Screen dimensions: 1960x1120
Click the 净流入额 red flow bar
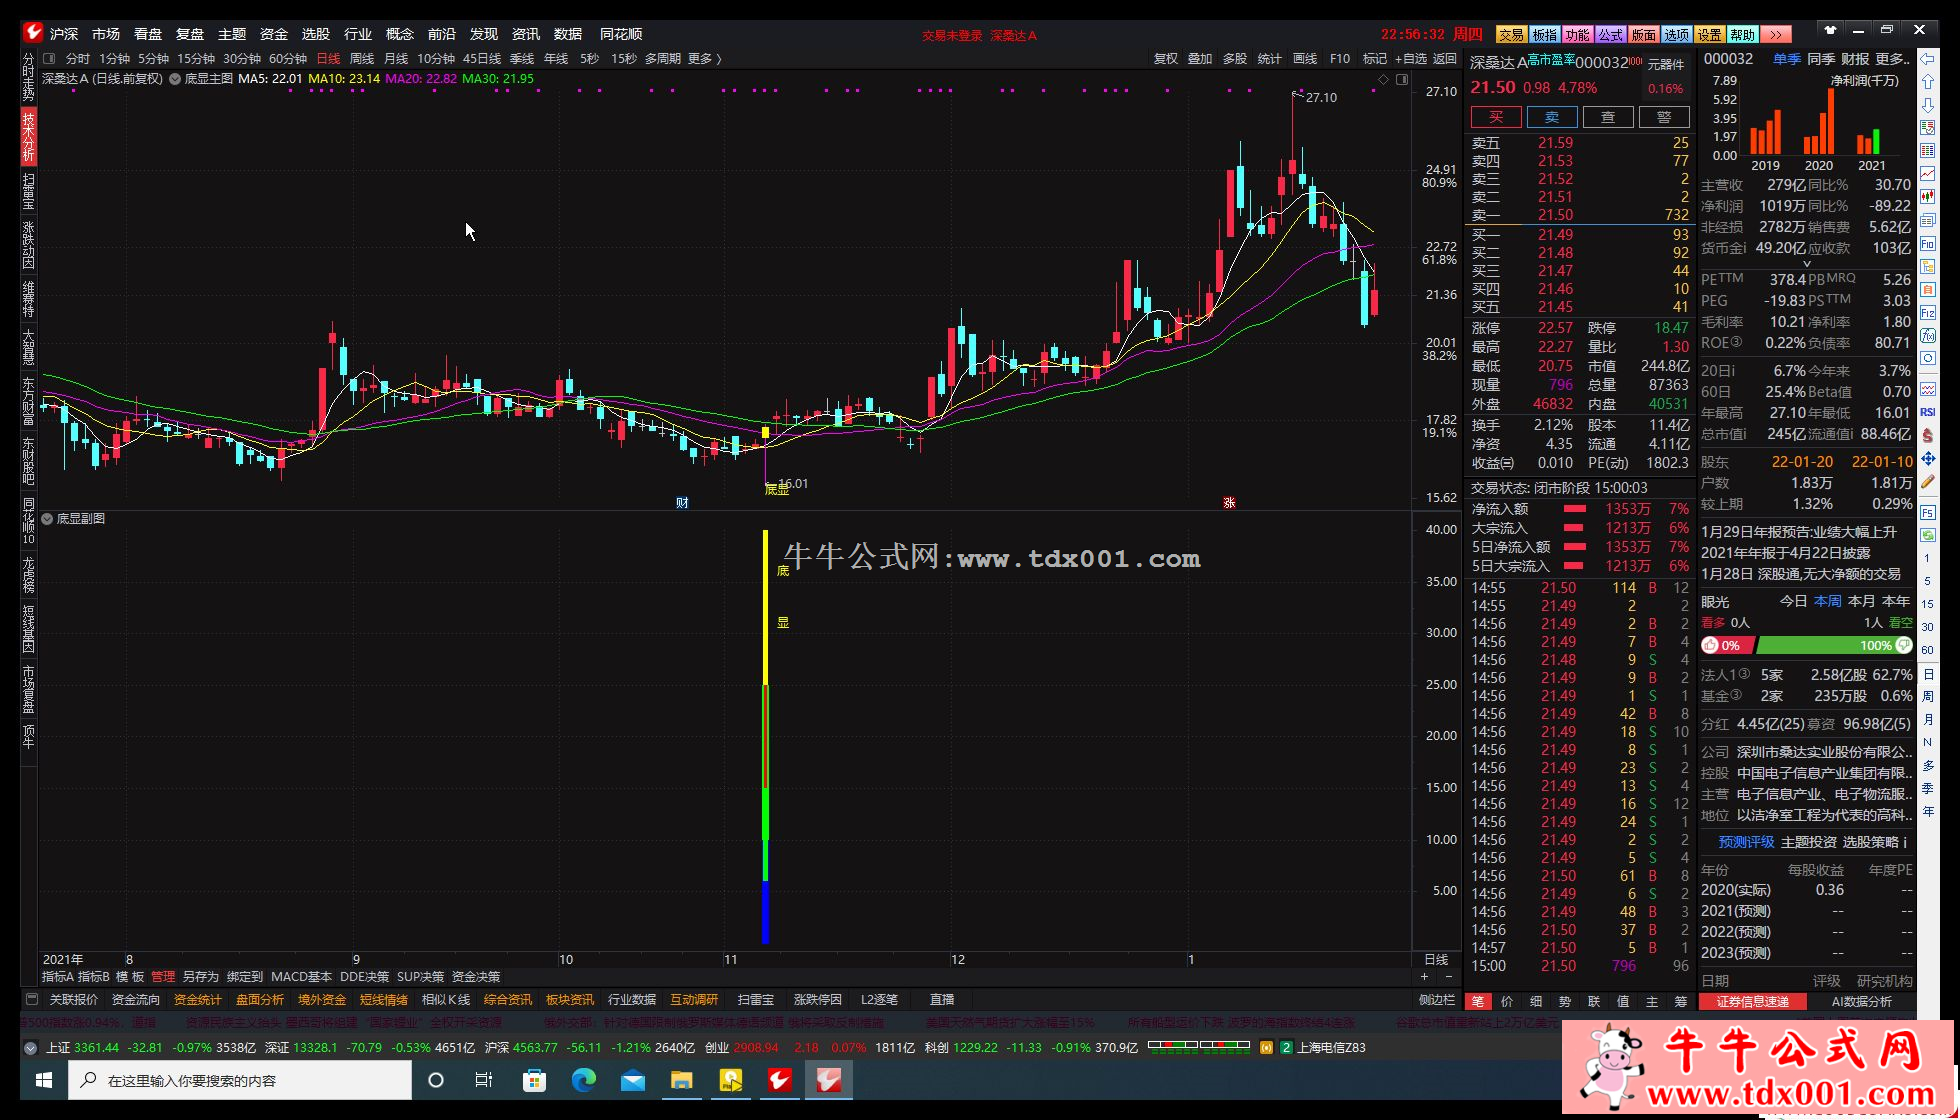pos(1574,509)
